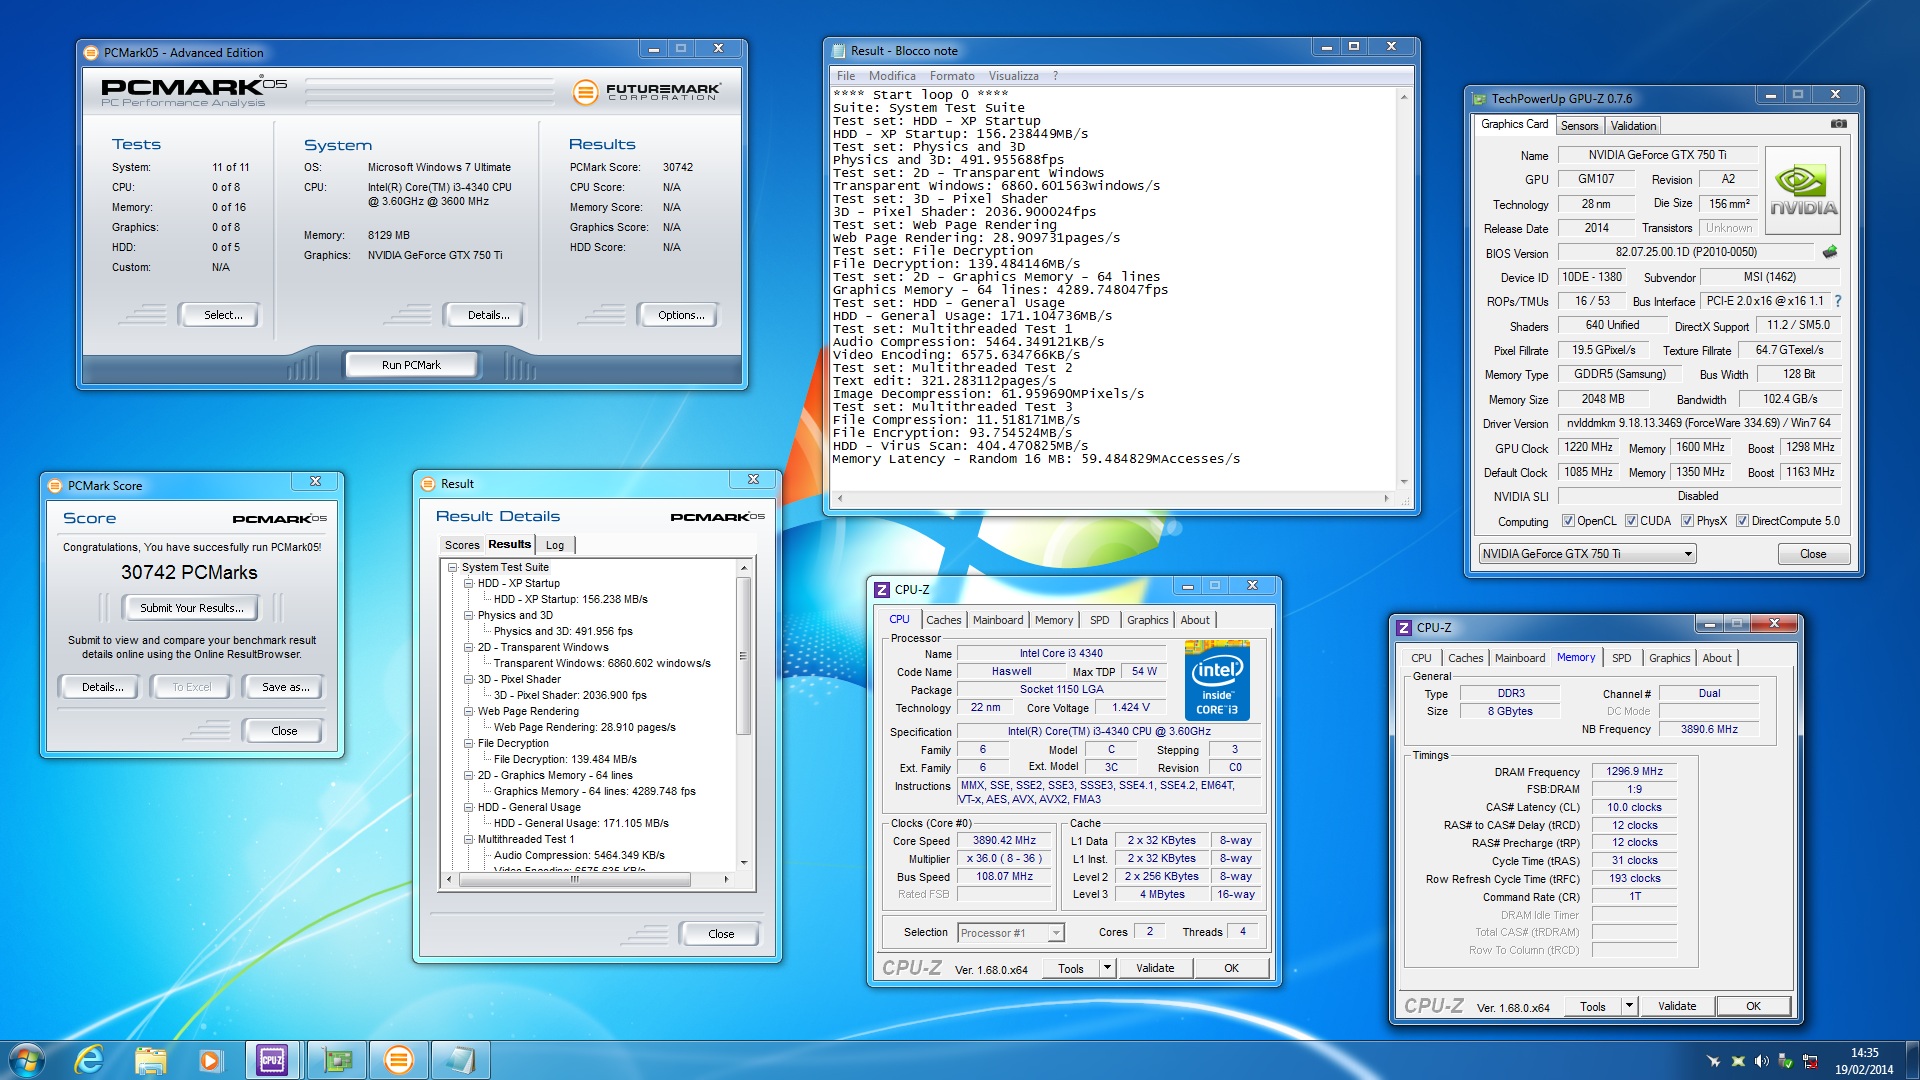The height and width of the screenshot is (1080, 1920).
Task: Click the vertical scrollbar in Result Details tree
Action: coord(743,716)
